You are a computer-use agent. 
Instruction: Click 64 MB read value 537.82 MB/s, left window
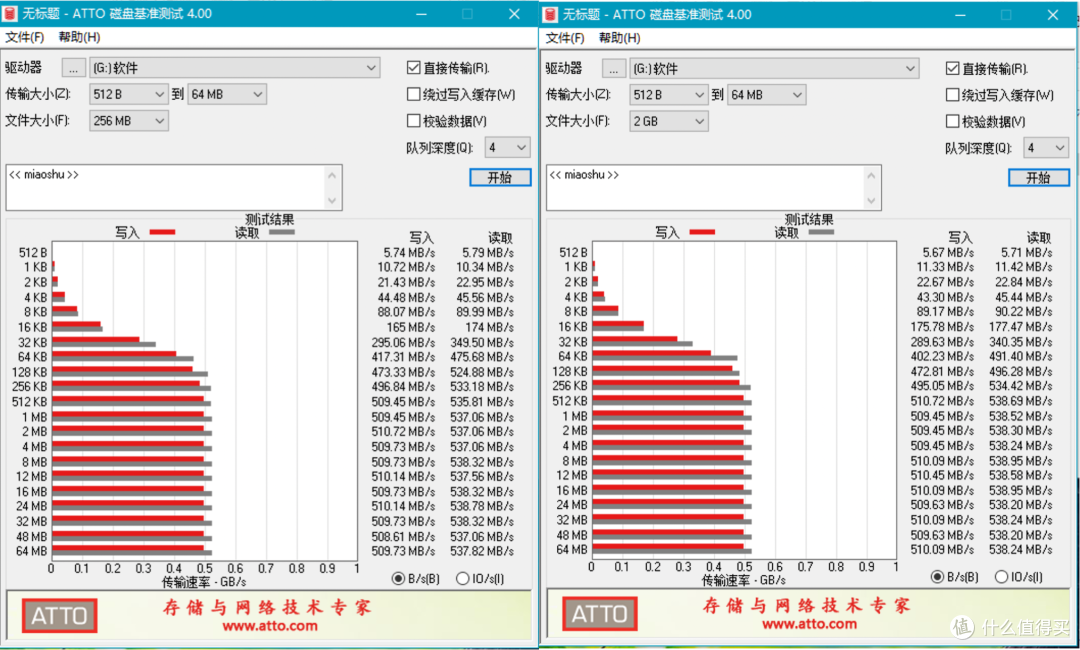[x=481, y=552]
